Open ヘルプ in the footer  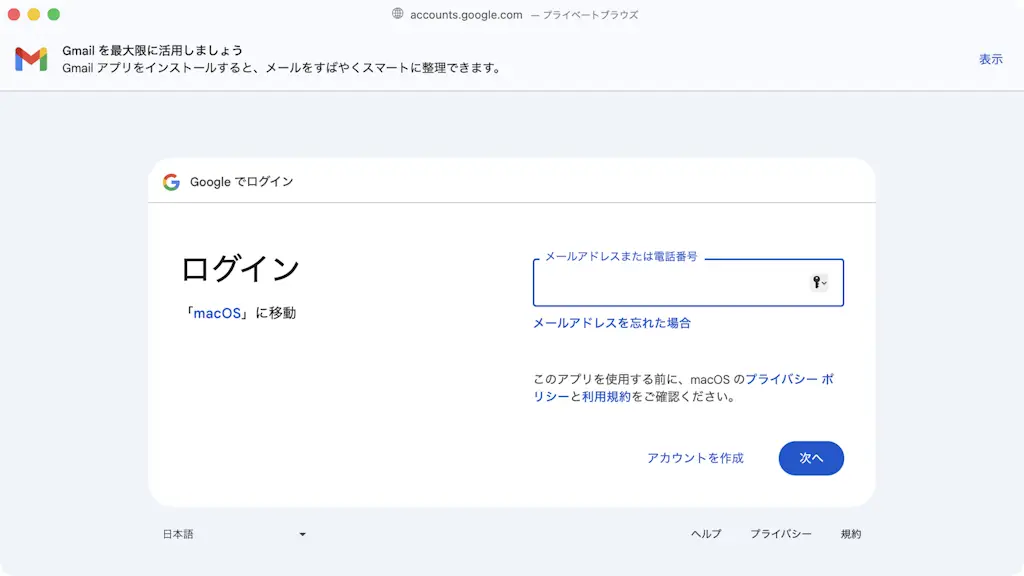[x=706, y=534]
